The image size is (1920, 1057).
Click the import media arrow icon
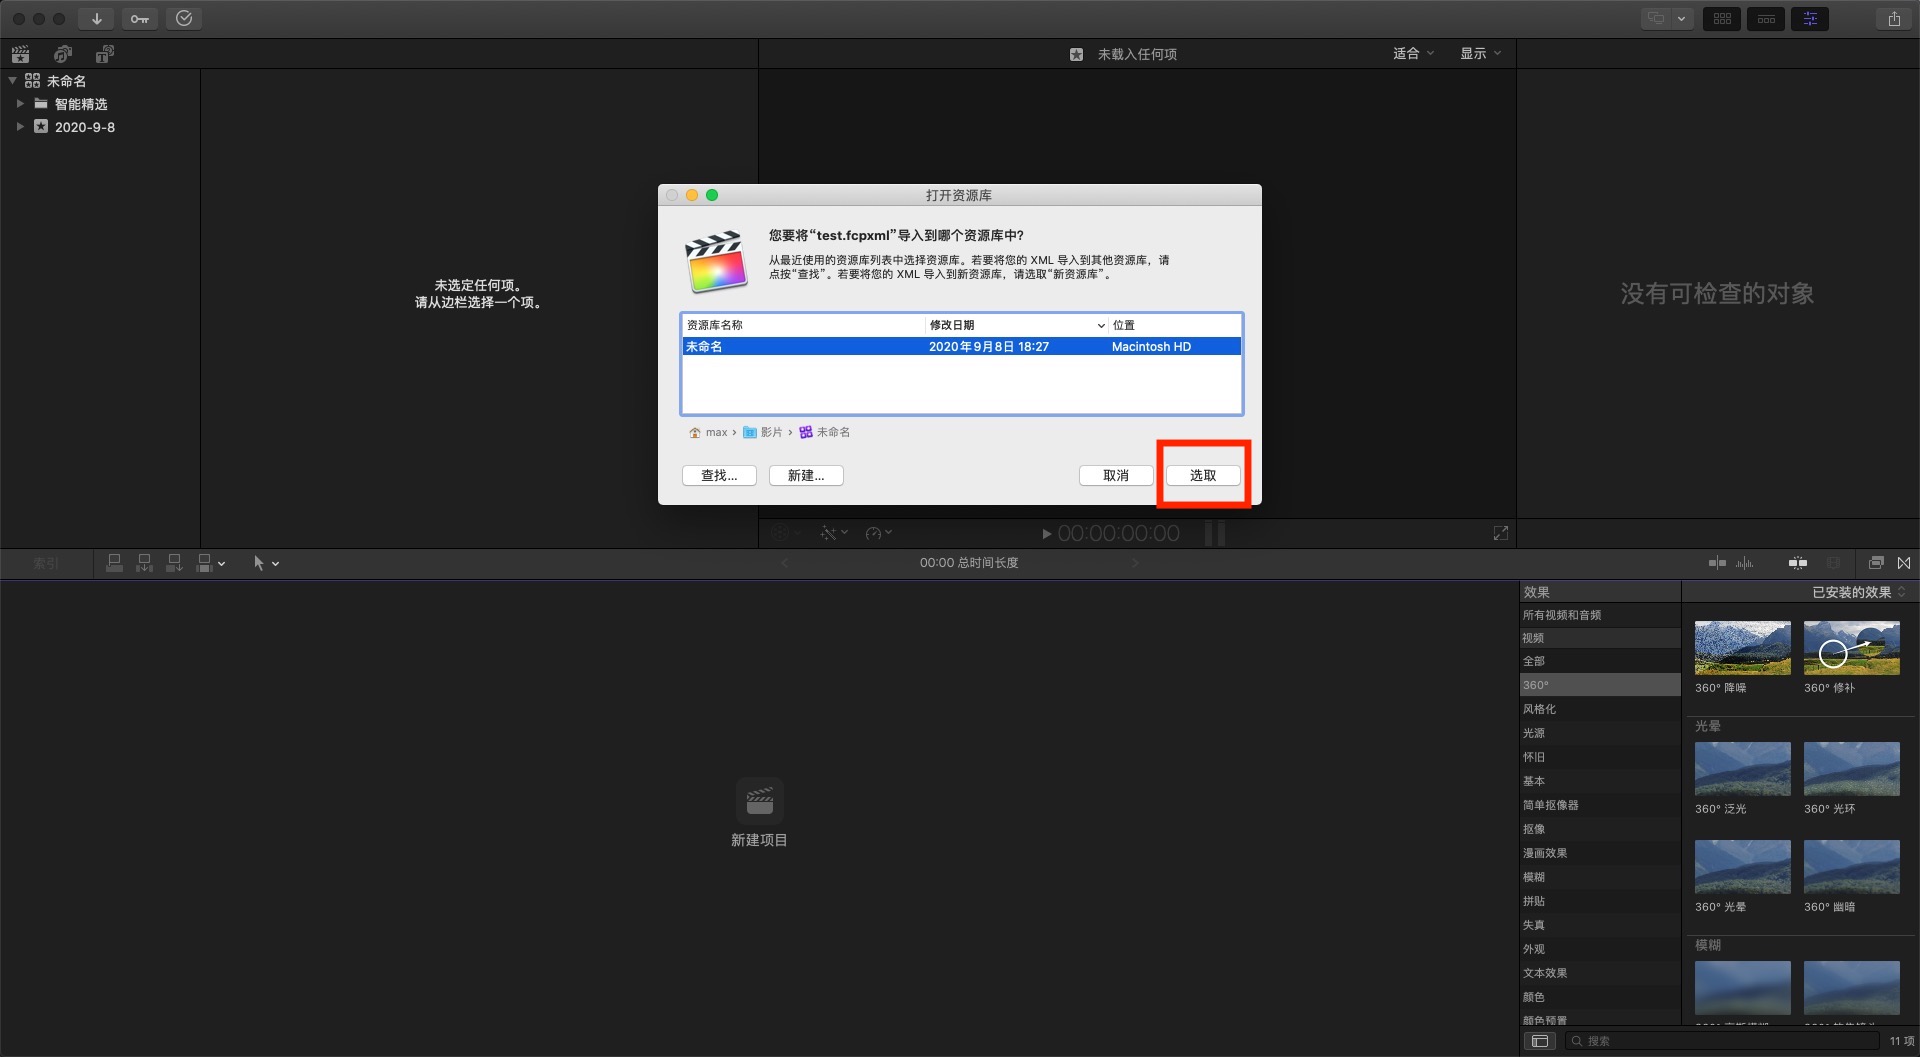[x=96, y=18]
